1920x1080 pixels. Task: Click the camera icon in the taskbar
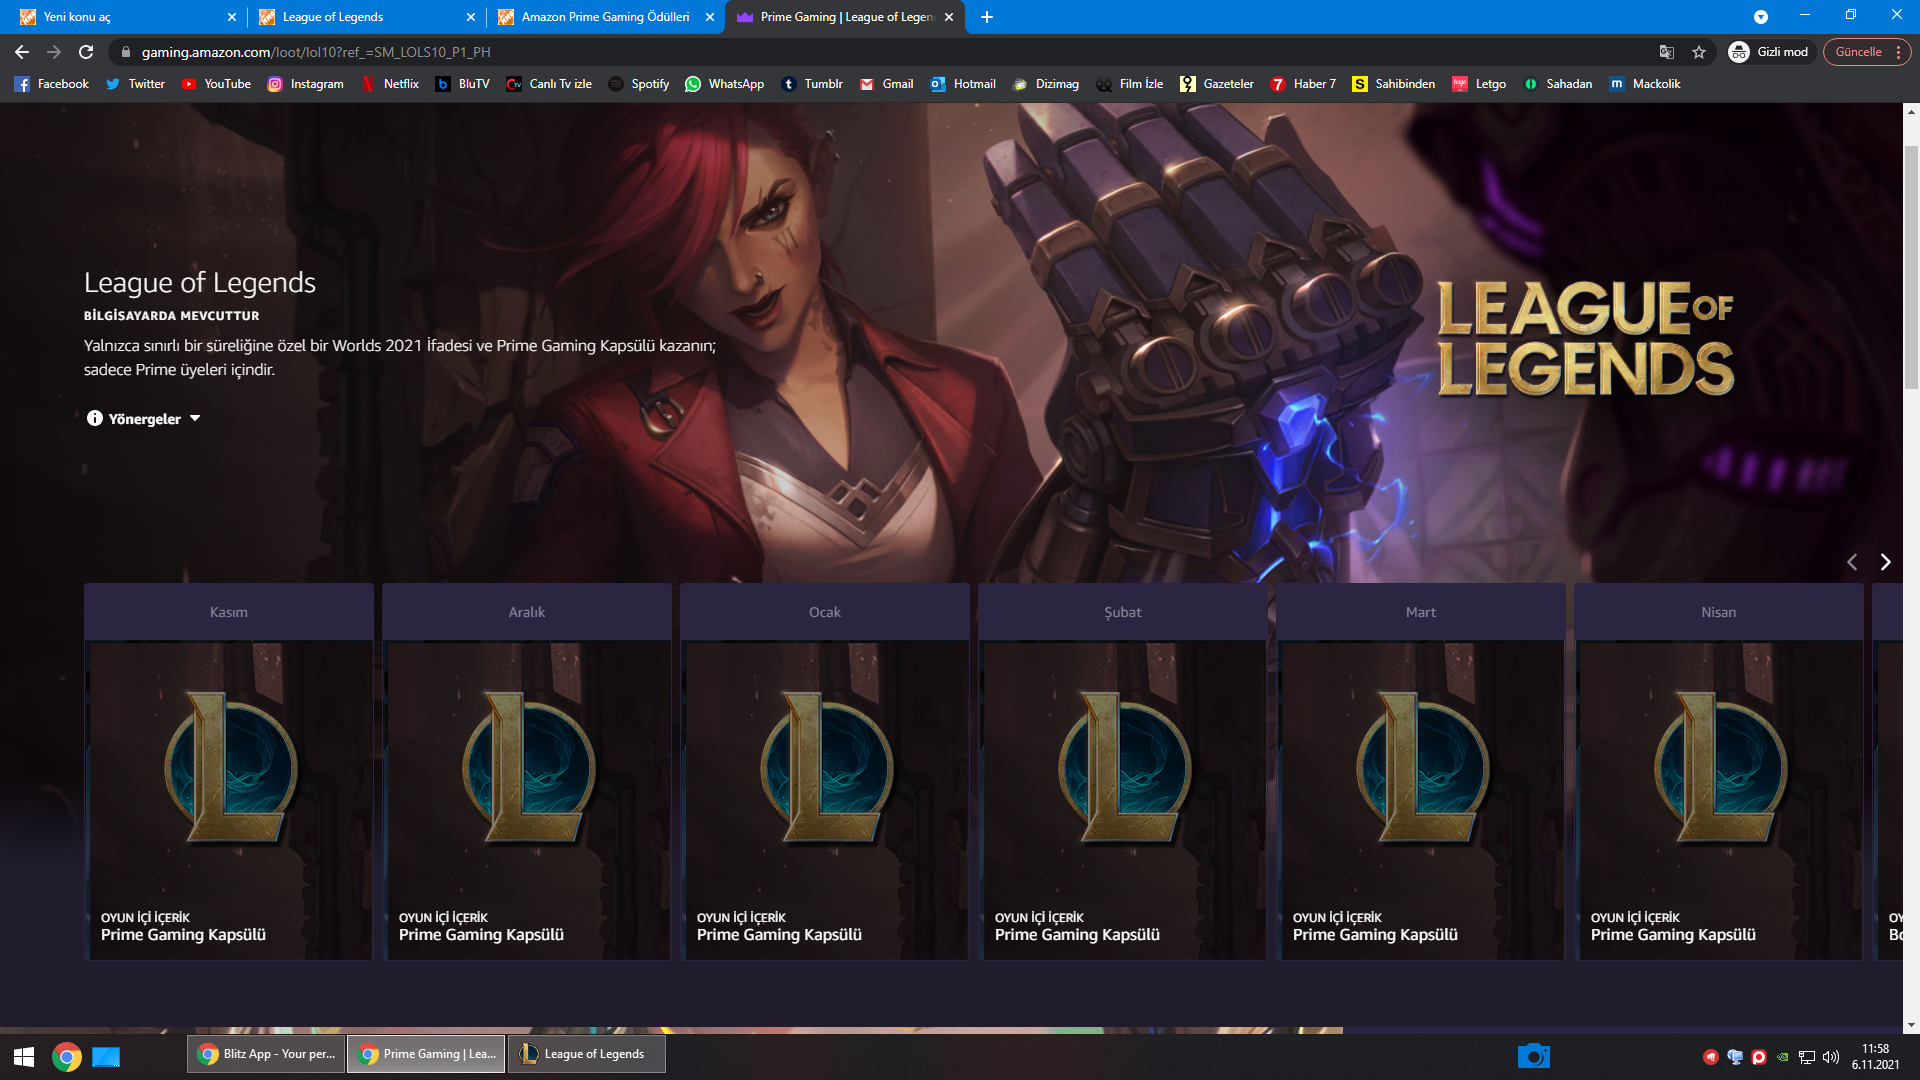1533,1056
